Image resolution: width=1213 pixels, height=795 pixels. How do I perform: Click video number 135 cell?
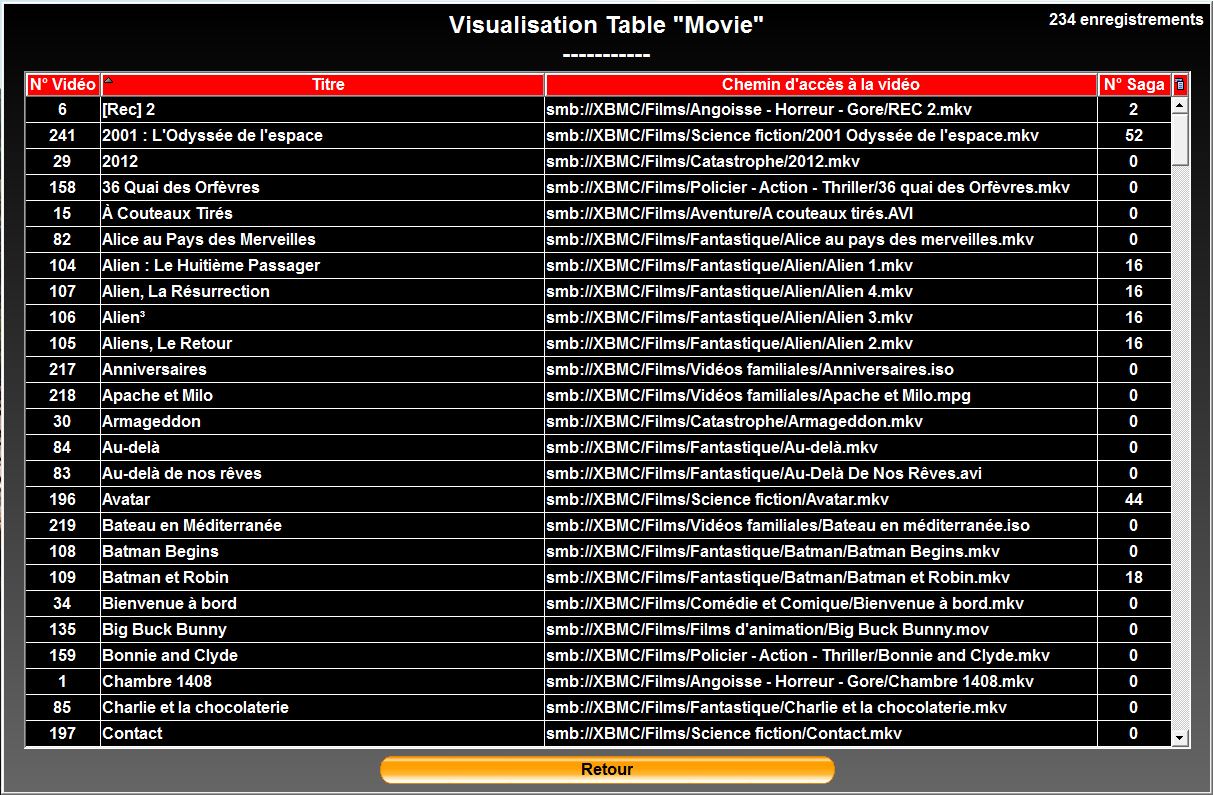click(x=62, y=629)
